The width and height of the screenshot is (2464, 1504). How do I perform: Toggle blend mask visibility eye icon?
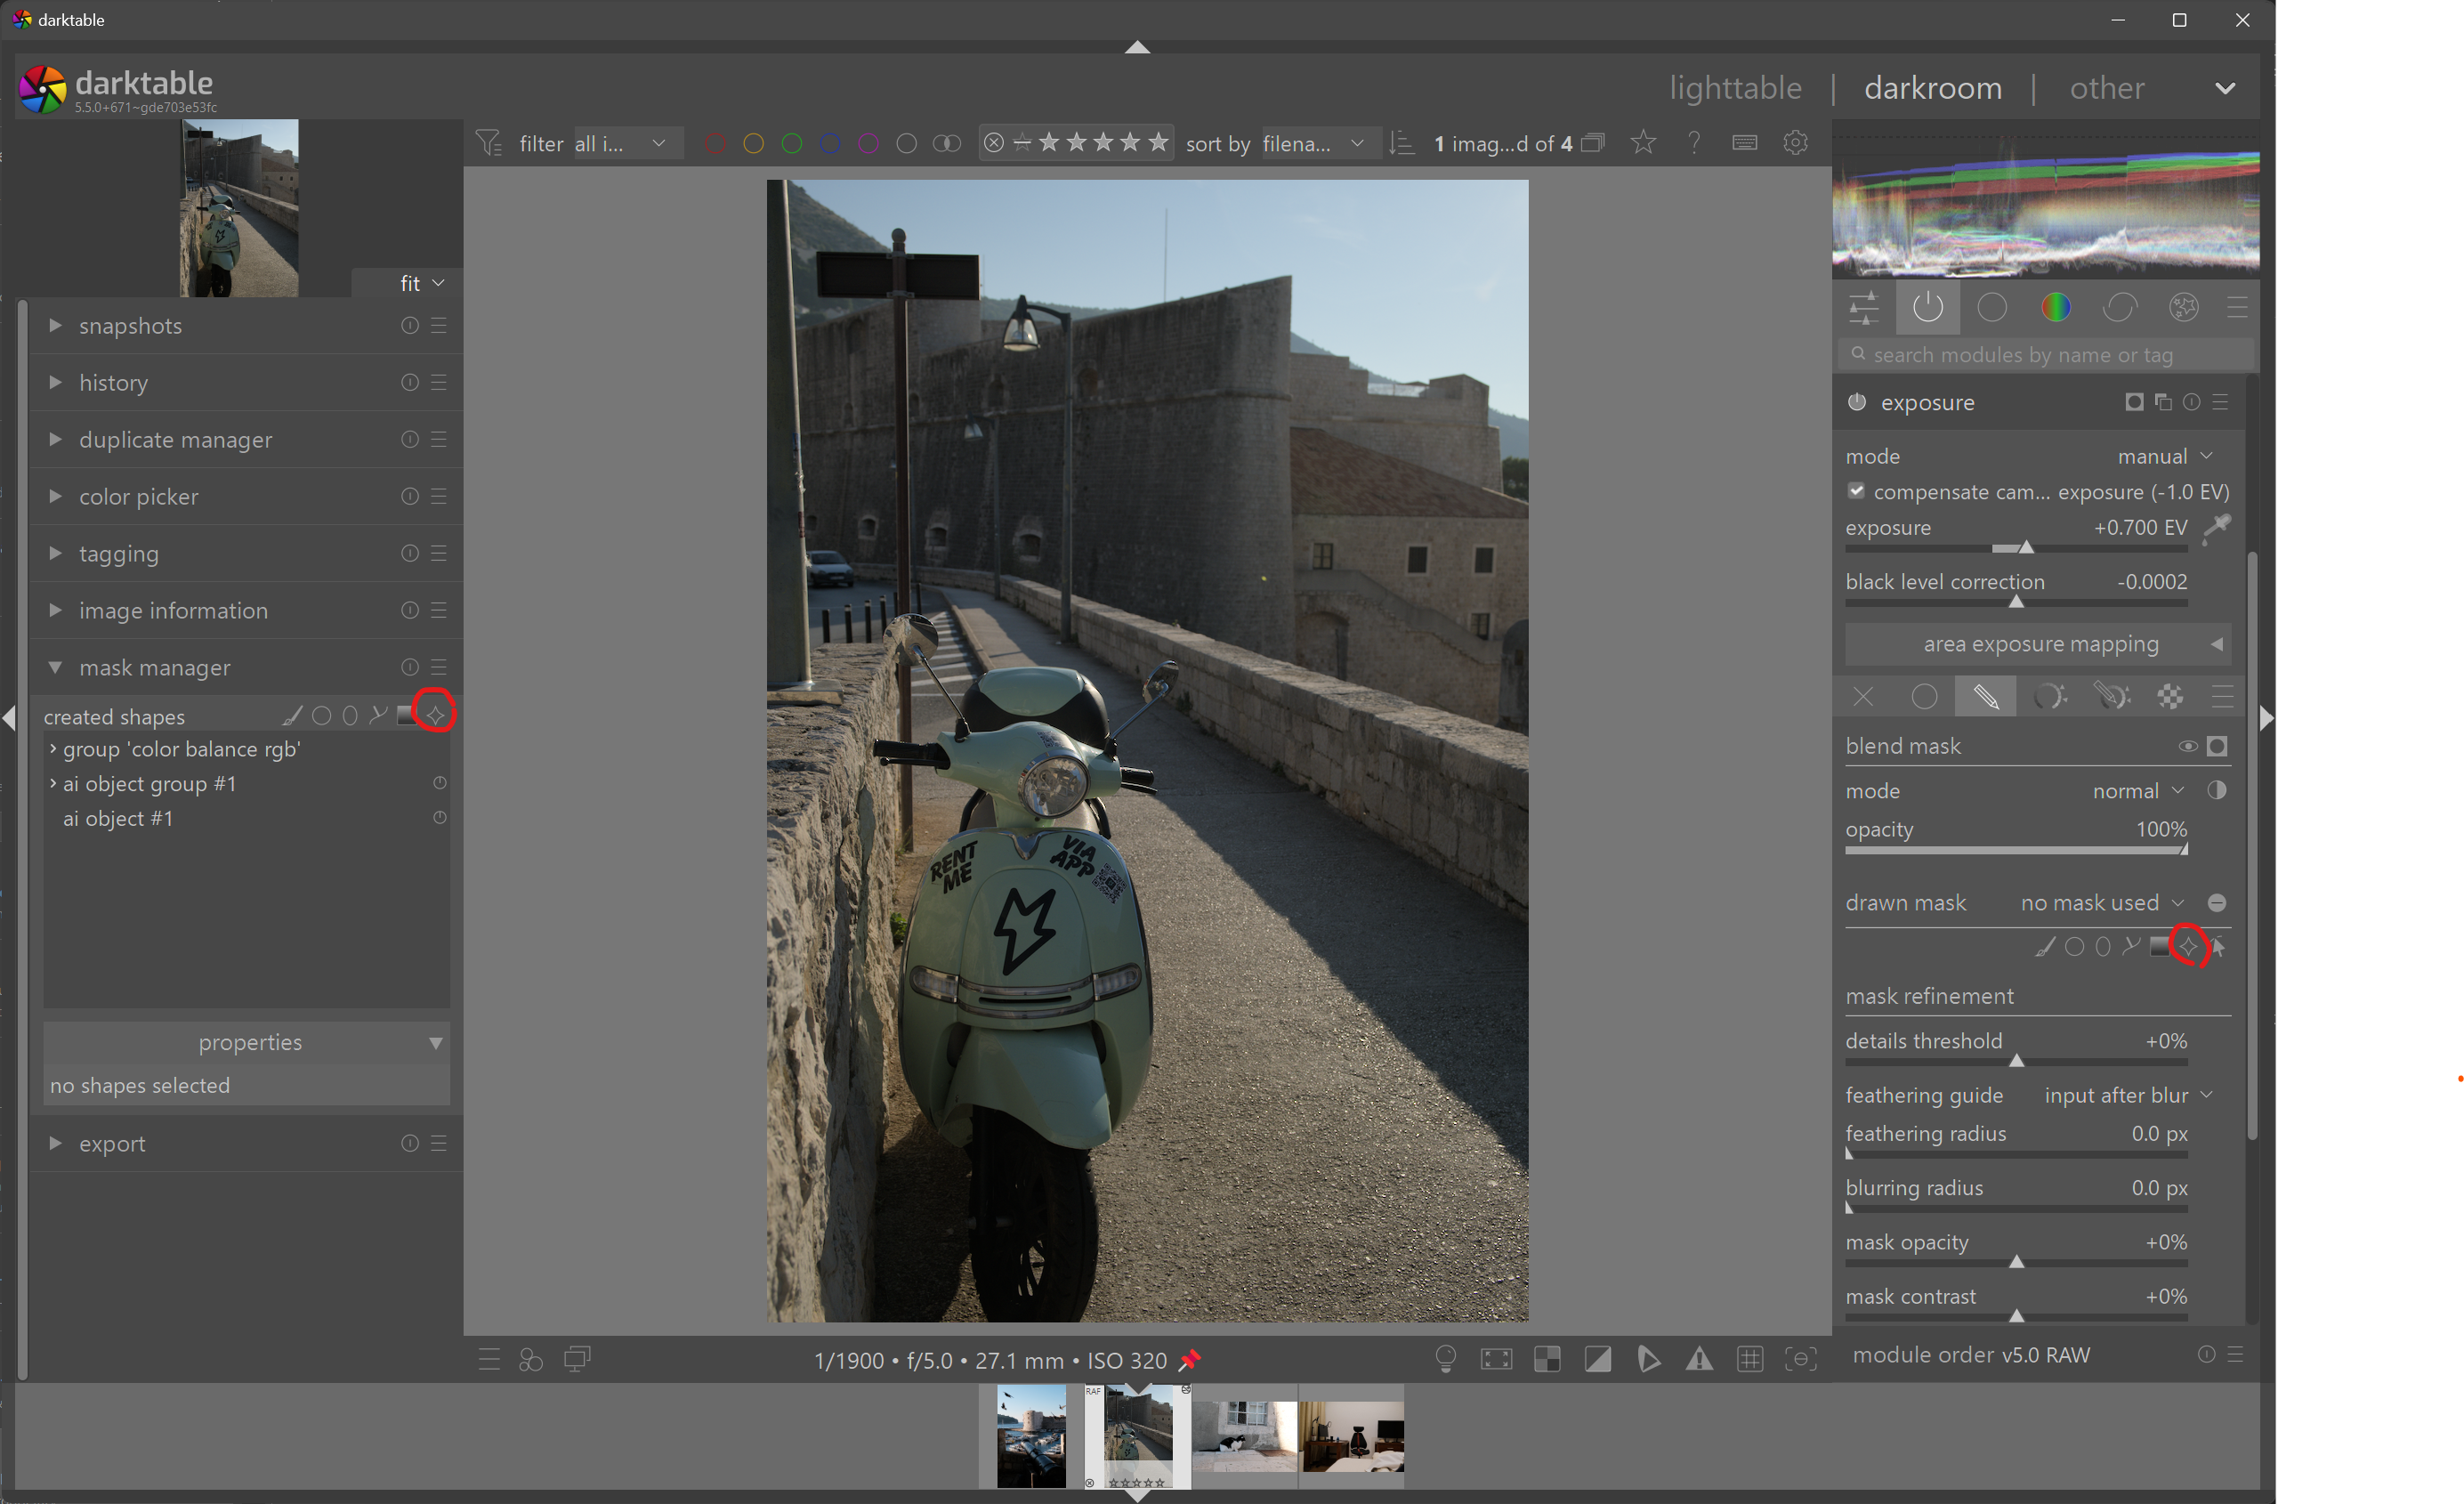point(2187,746)
